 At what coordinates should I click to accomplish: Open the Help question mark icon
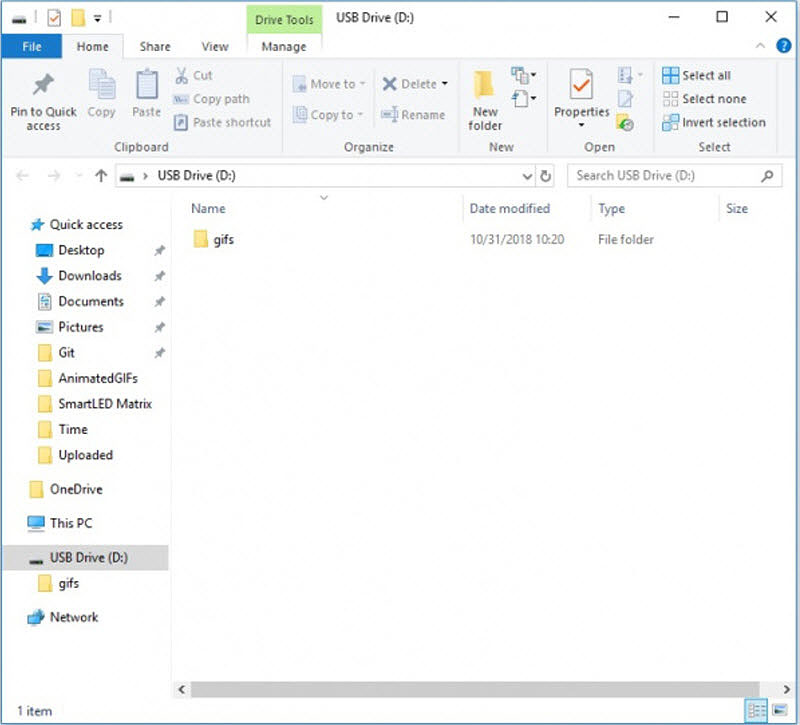pos(782,46)
